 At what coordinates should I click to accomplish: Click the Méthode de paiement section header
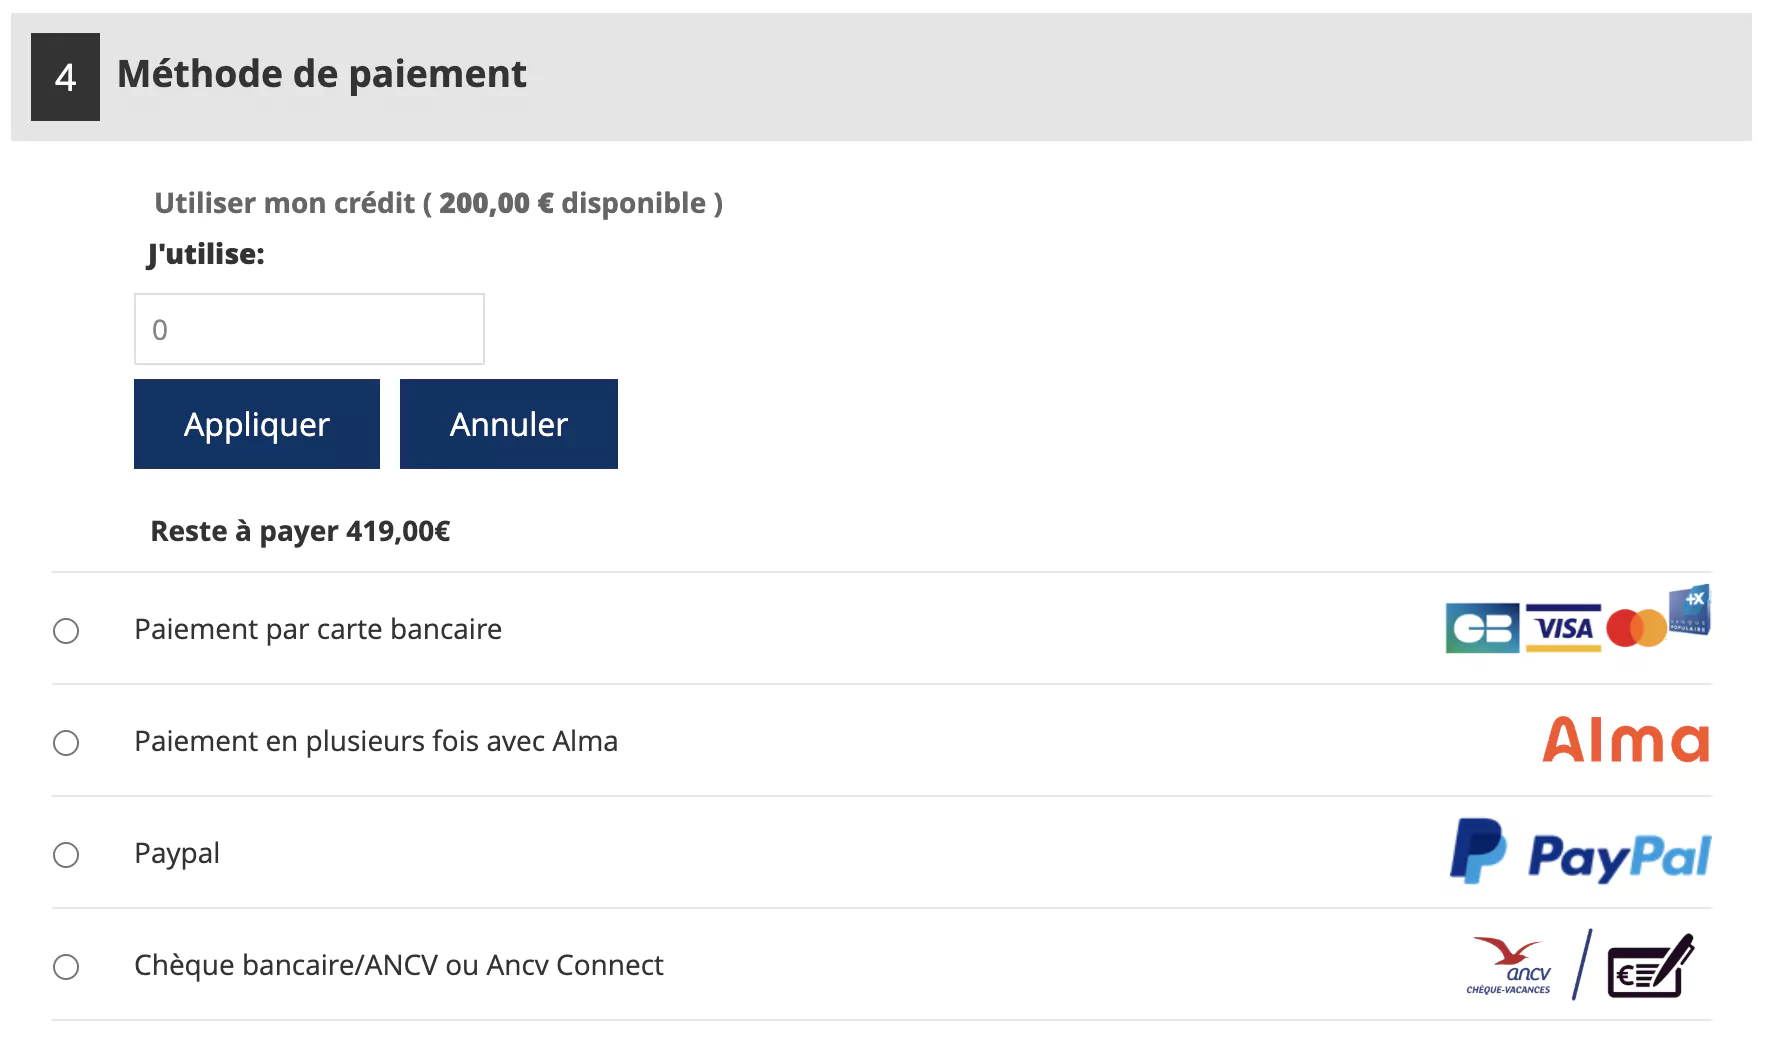click(881, 77)
